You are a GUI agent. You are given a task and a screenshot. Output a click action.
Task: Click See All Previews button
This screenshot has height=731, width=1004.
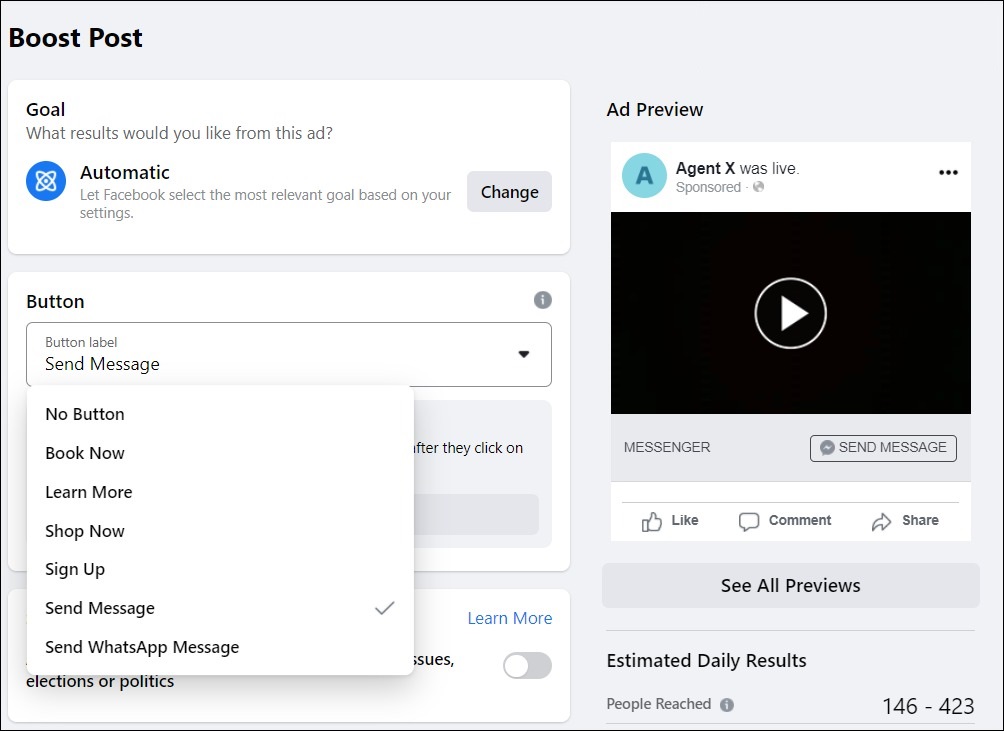click(790, 586)
